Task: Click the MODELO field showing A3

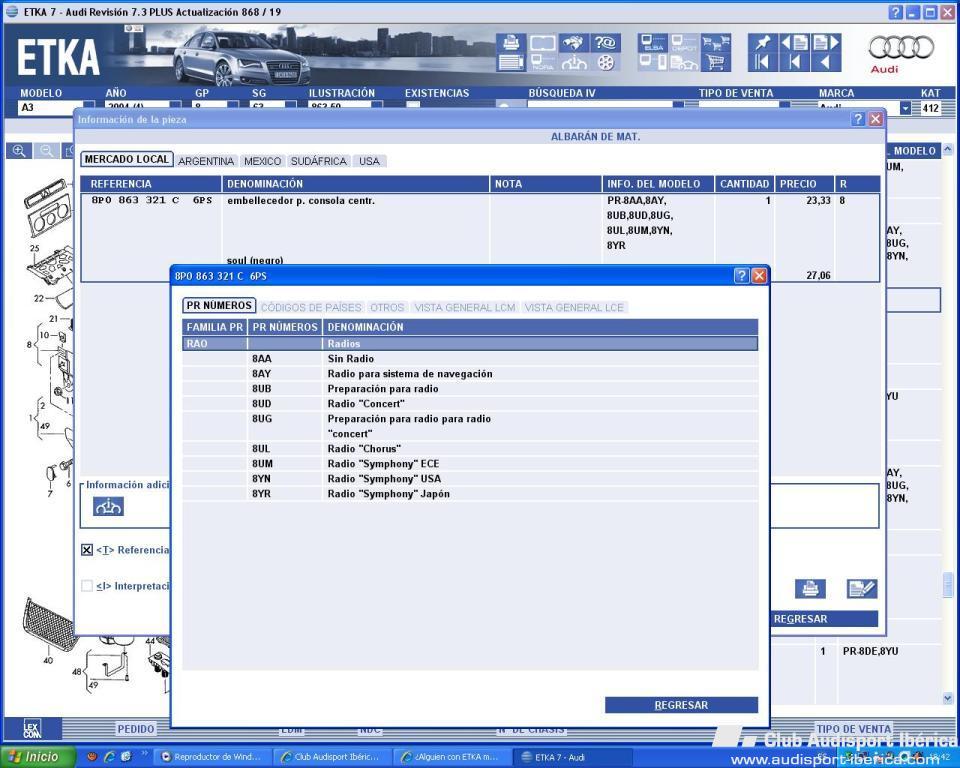Action: [x=50, y=108]
